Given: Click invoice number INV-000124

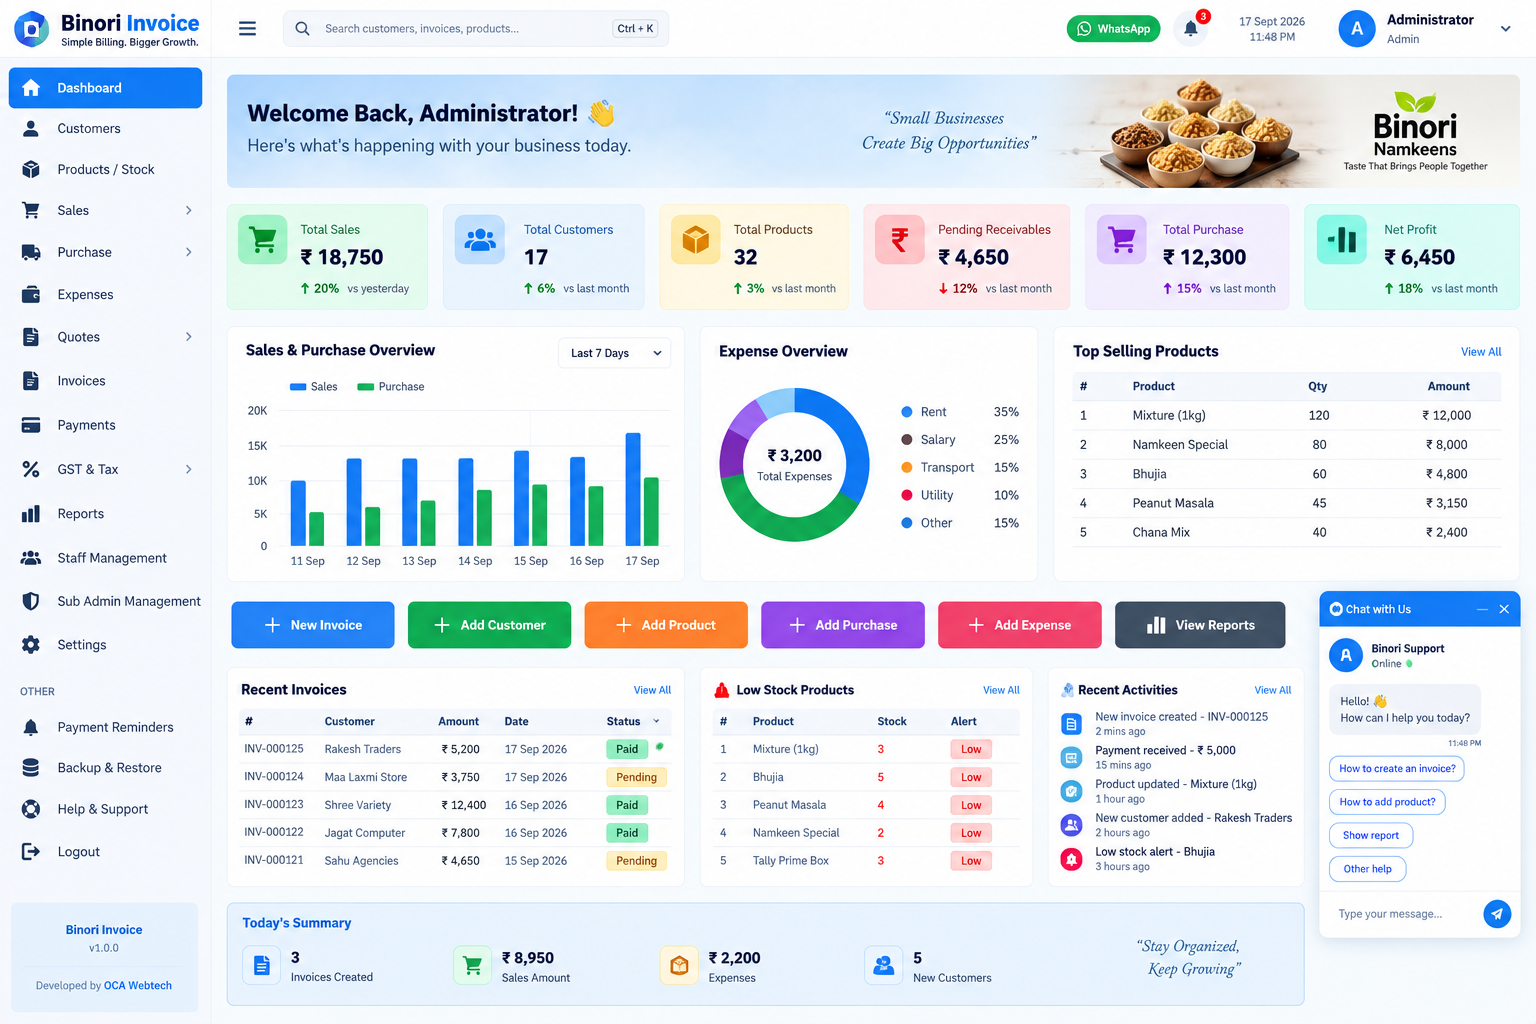Looking at the screenshot, I should coord(274,777).
